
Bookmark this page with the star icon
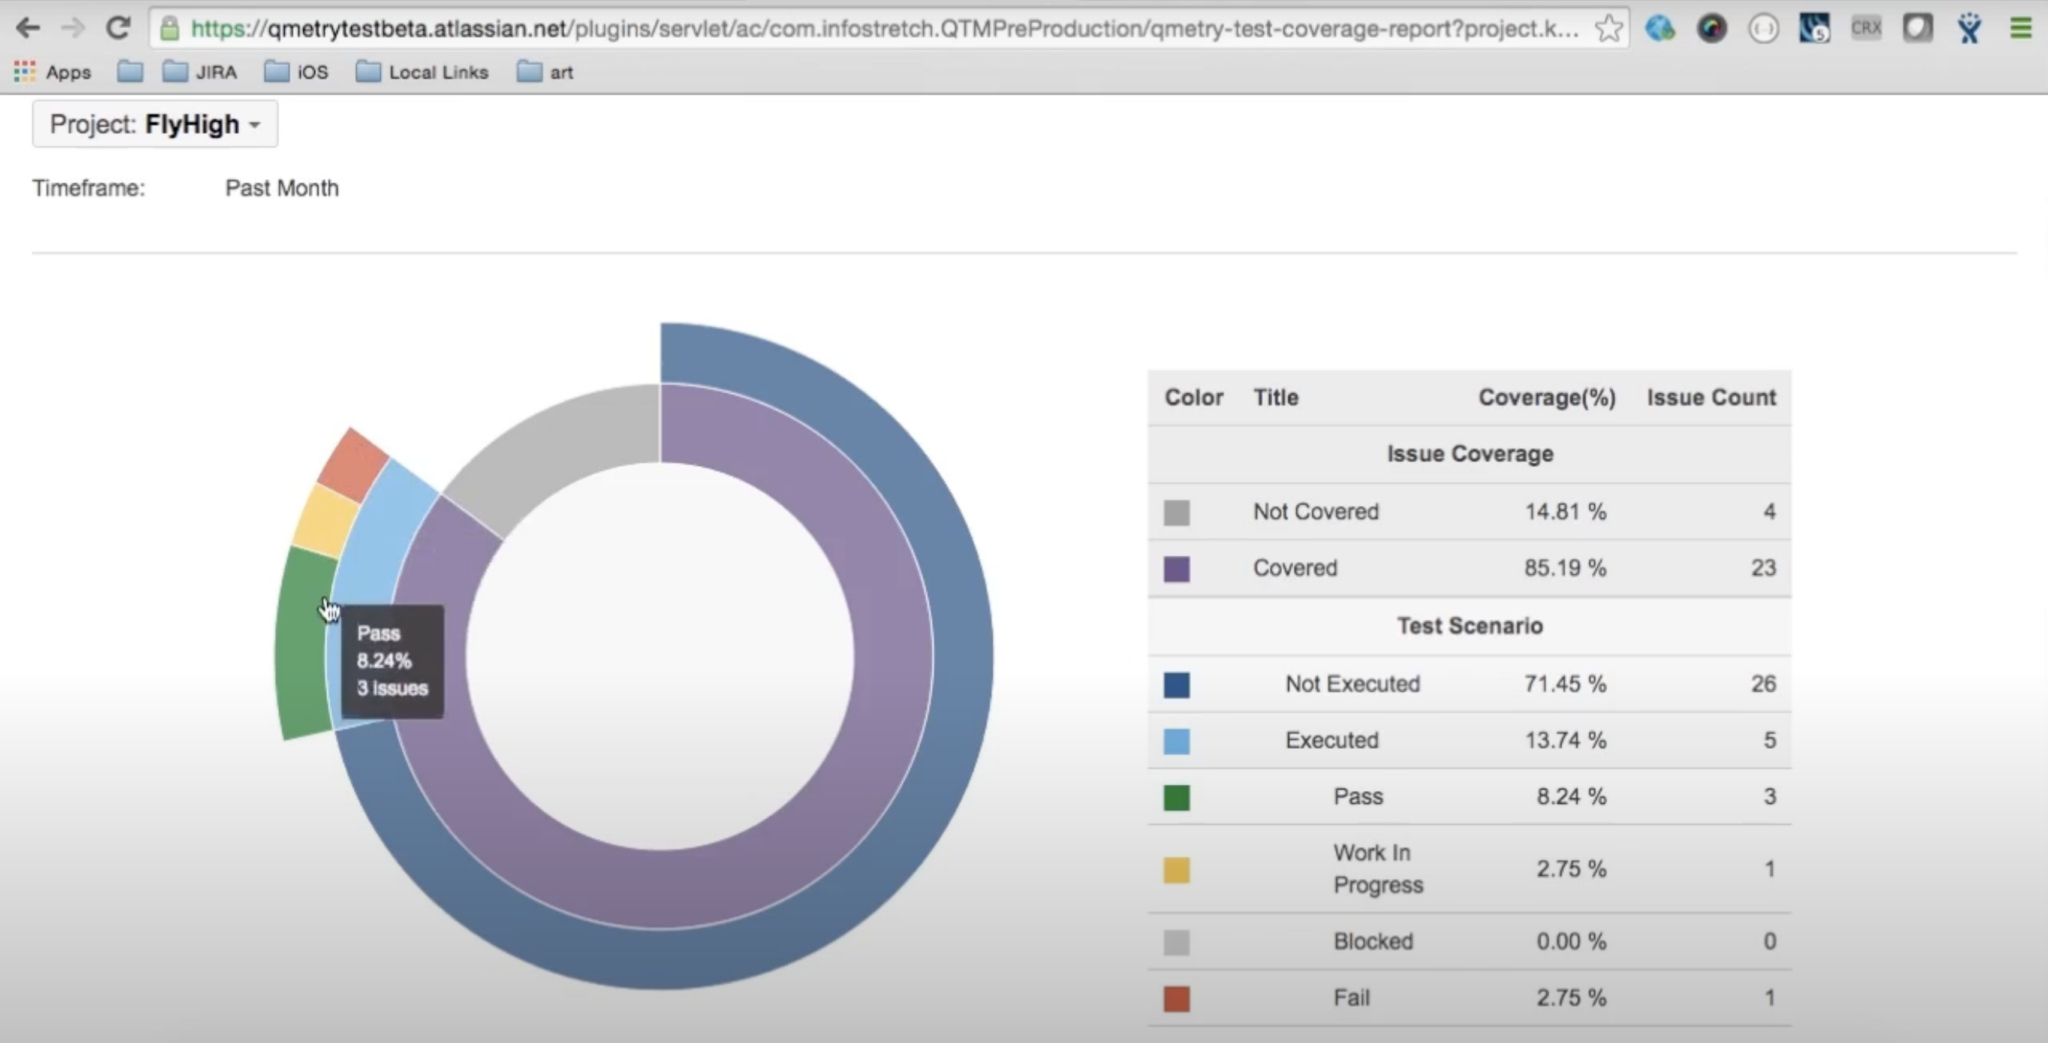(1608, 28)
